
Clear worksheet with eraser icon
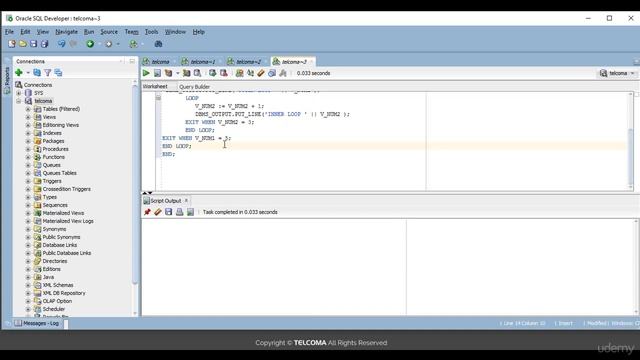[x=261, y=73]
